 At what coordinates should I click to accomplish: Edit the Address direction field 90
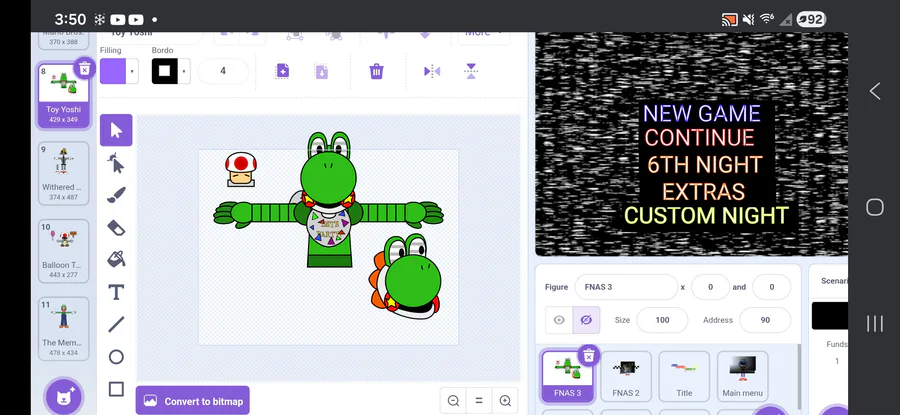click(x=765, y=320)
